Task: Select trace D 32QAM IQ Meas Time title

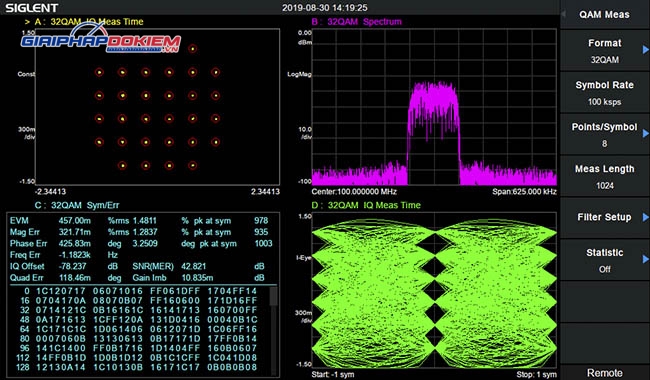Action: pos(366,205)
